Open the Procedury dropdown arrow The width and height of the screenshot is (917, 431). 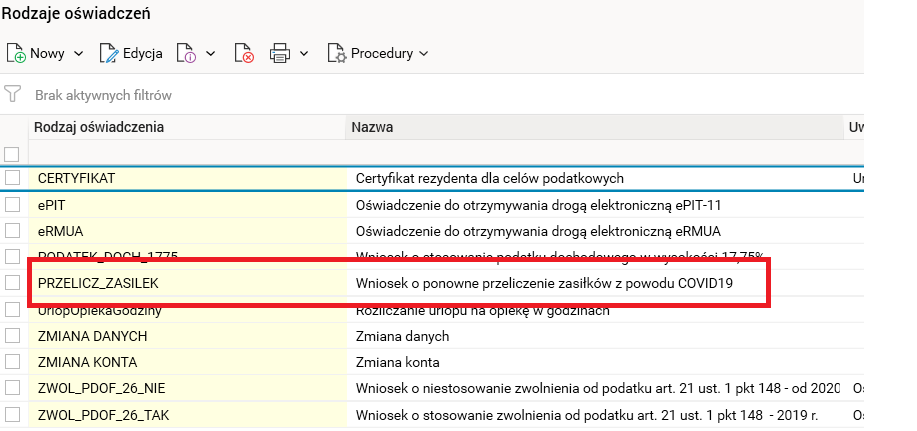point(424,54)
